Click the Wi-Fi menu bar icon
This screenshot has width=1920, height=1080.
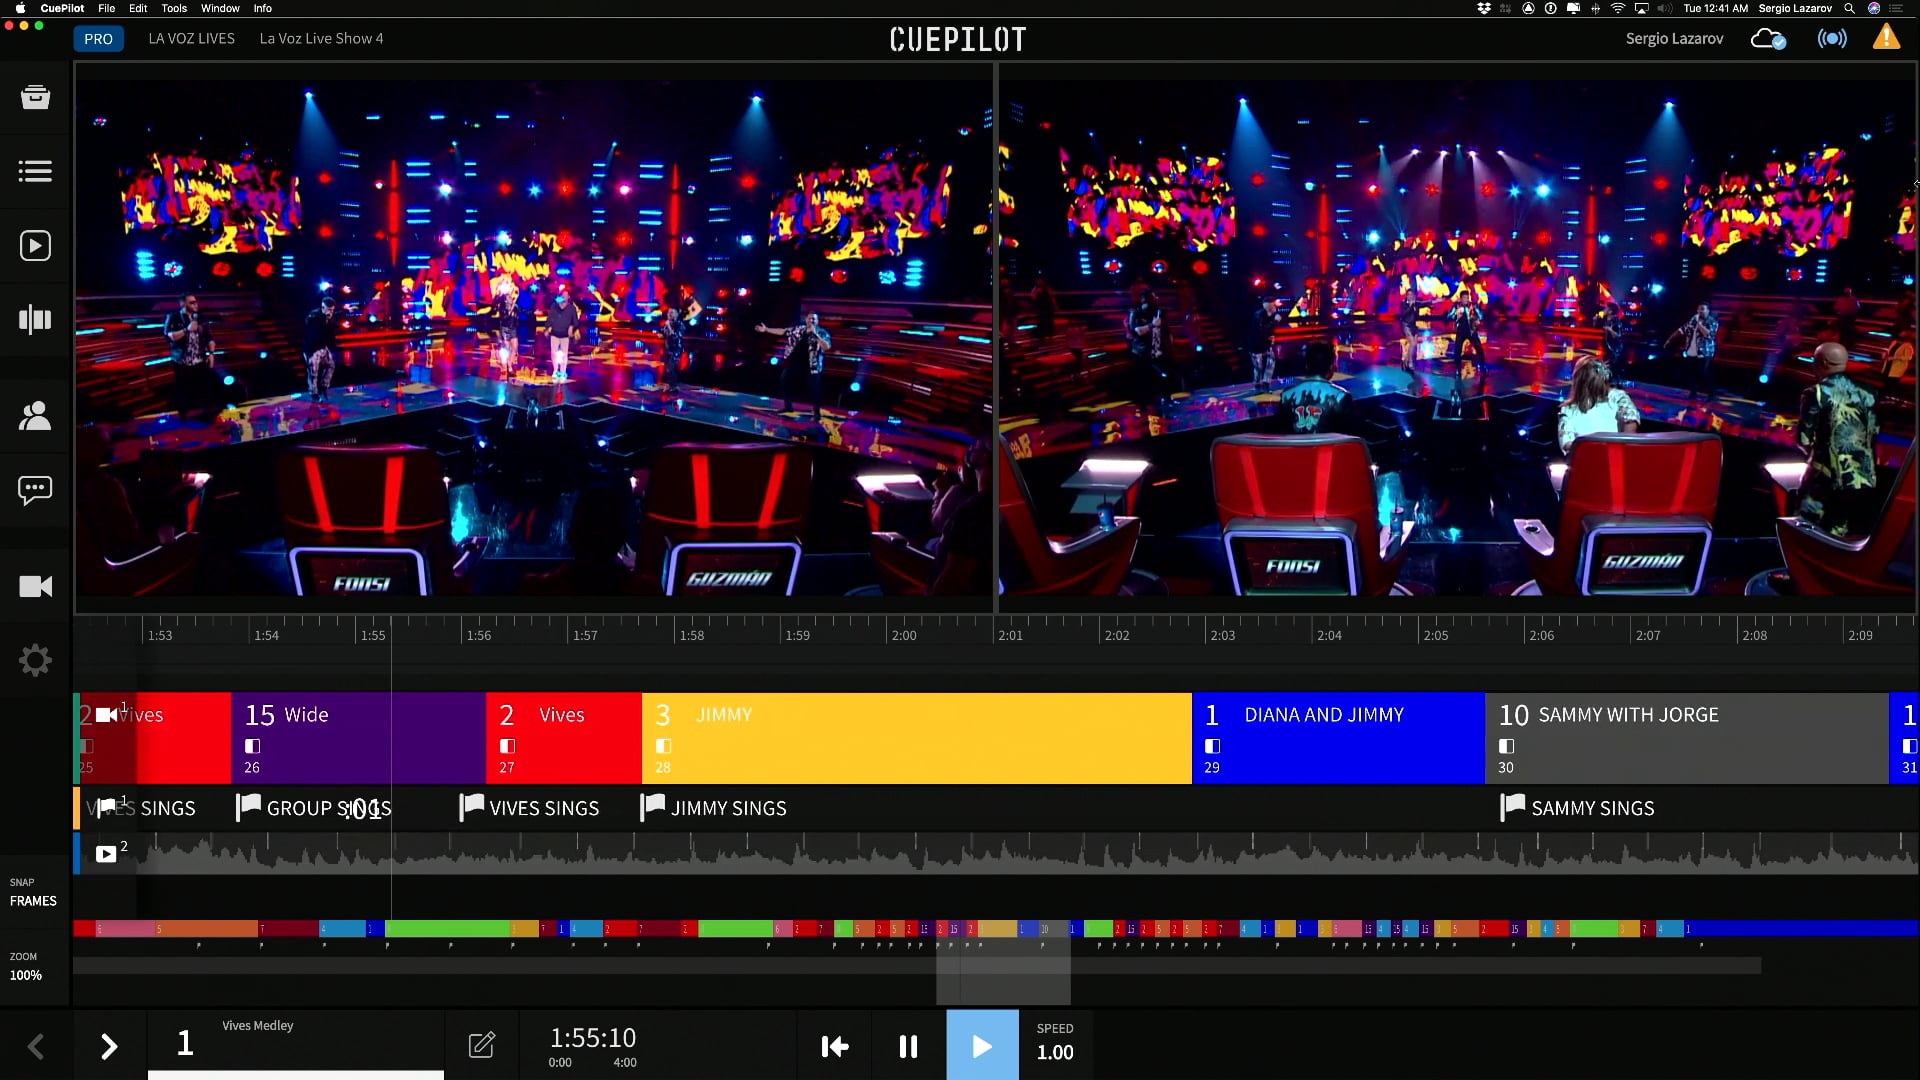coord(1617,8)
